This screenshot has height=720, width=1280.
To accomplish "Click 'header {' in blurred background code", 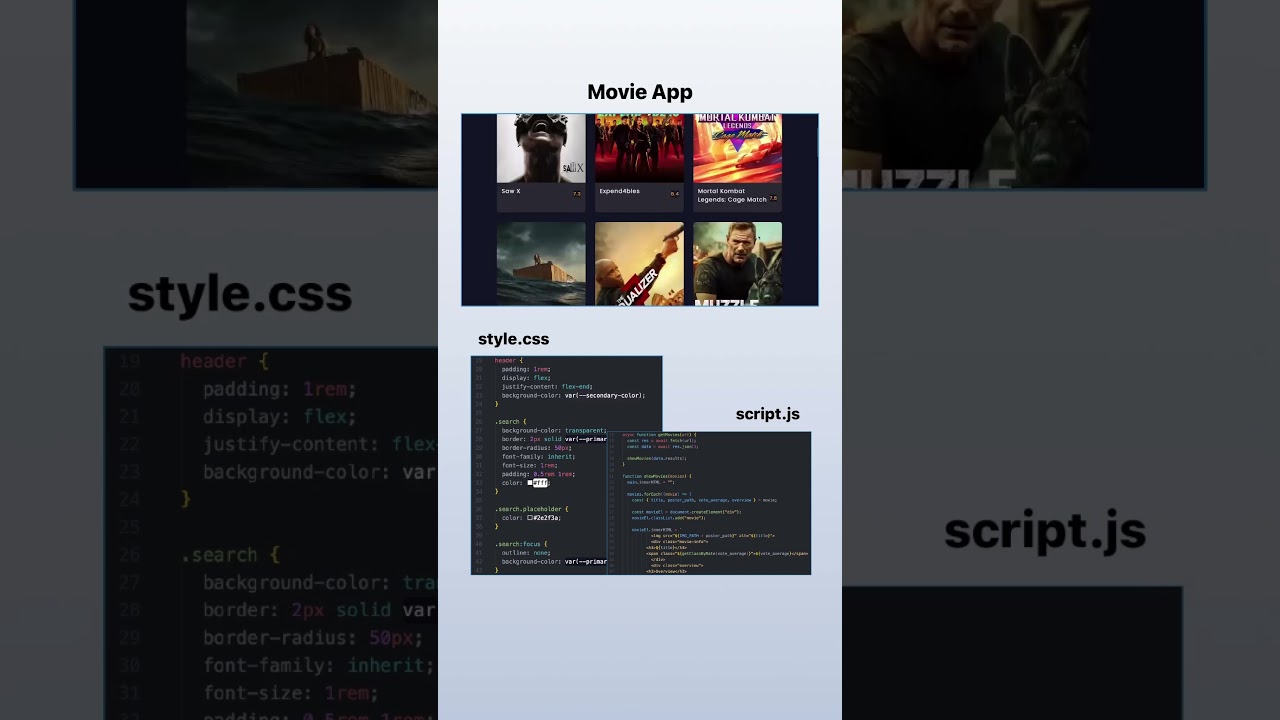I will pos(224,361).
